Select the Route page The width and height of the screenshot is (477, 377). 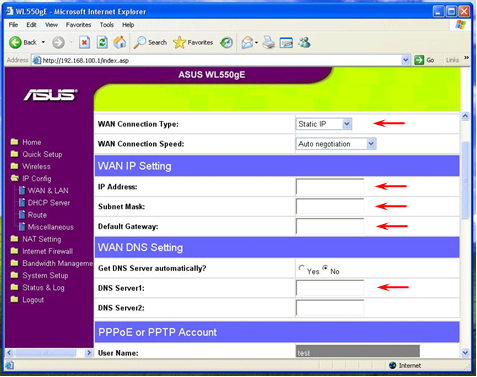(x=33, y=215)
